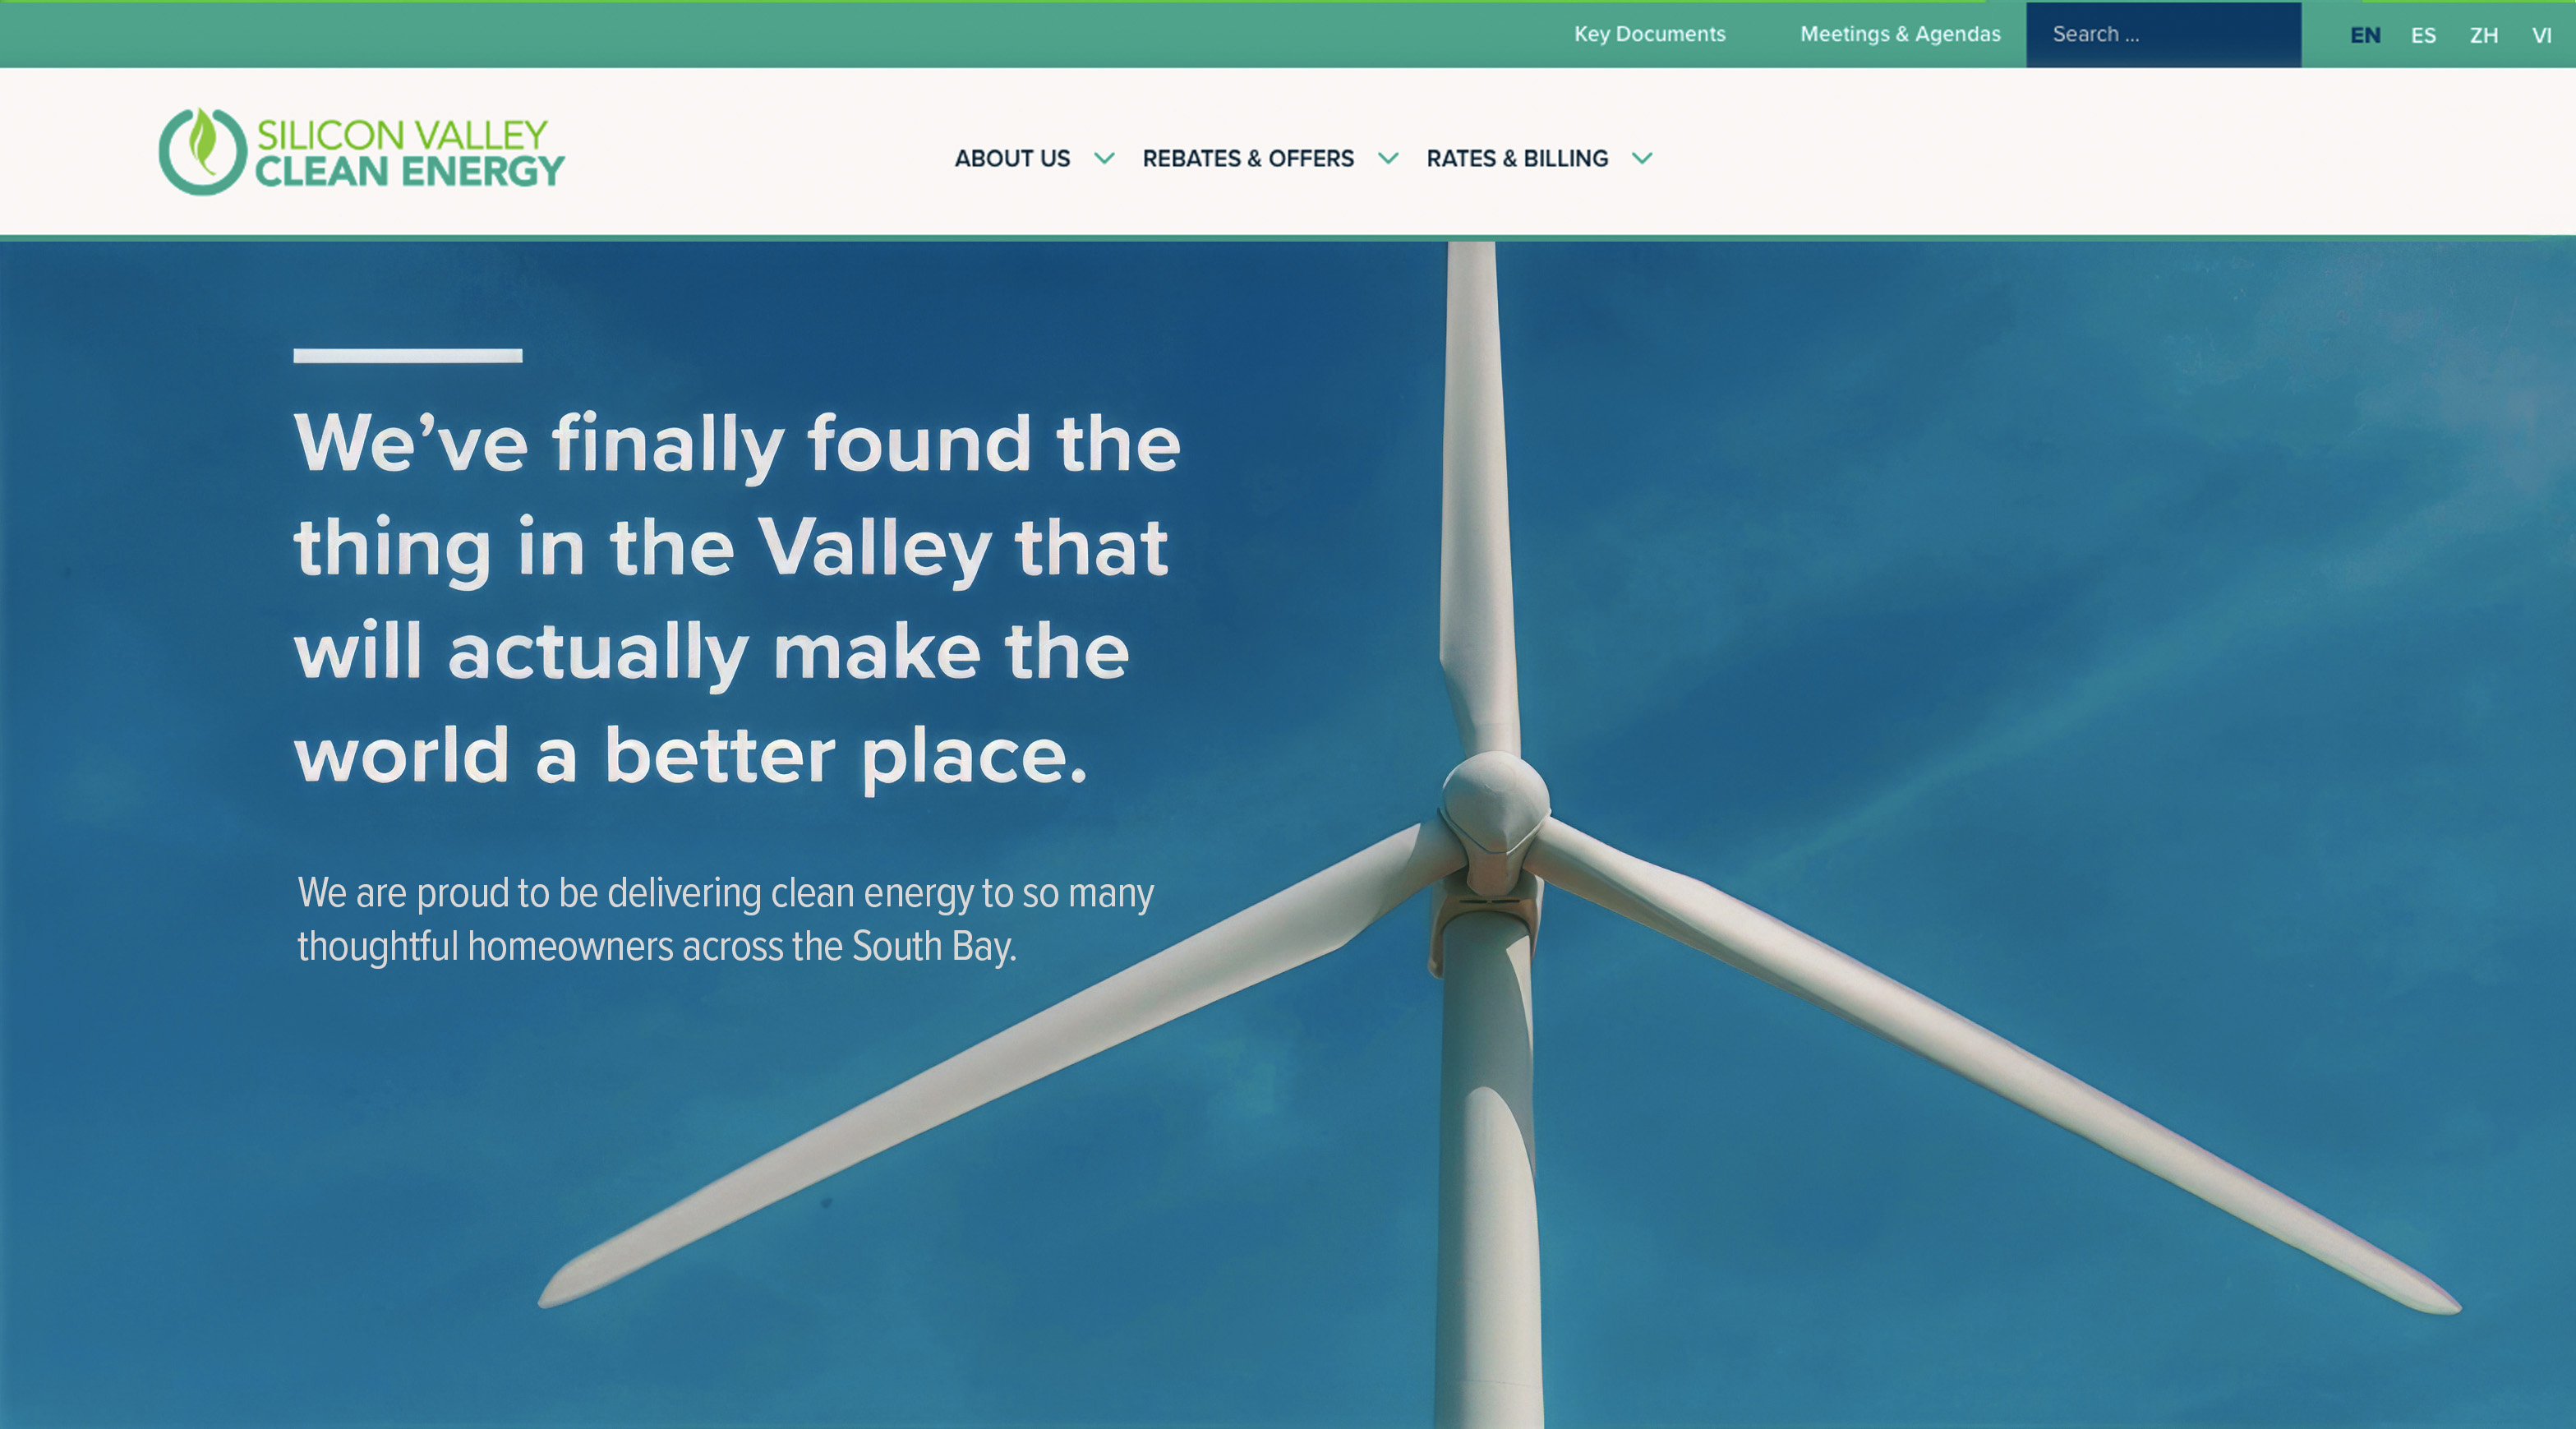Select the EN language option
2576x1429 pixels.
(2364, 36)
